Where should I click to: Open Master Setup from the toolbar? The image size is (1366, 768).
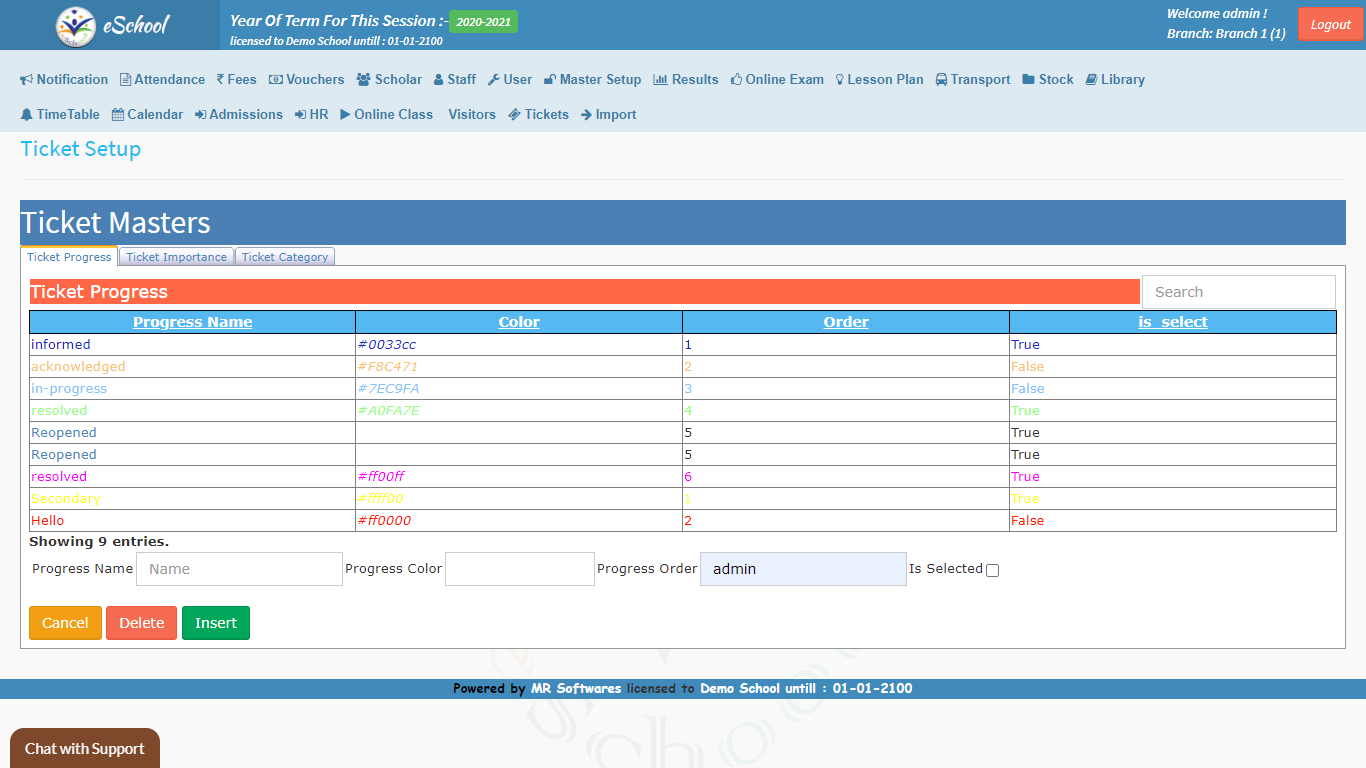click(x=549, y=79)
